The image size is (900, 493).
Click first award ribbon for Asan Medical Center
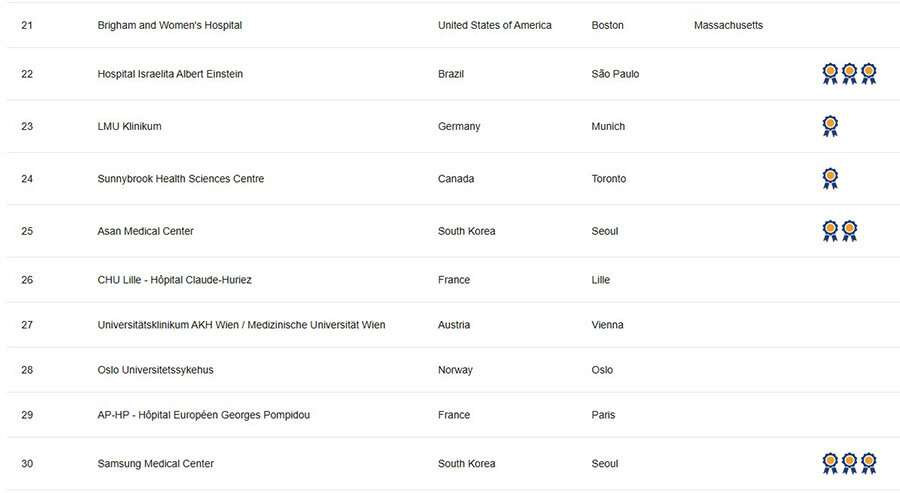pos(830,231)
